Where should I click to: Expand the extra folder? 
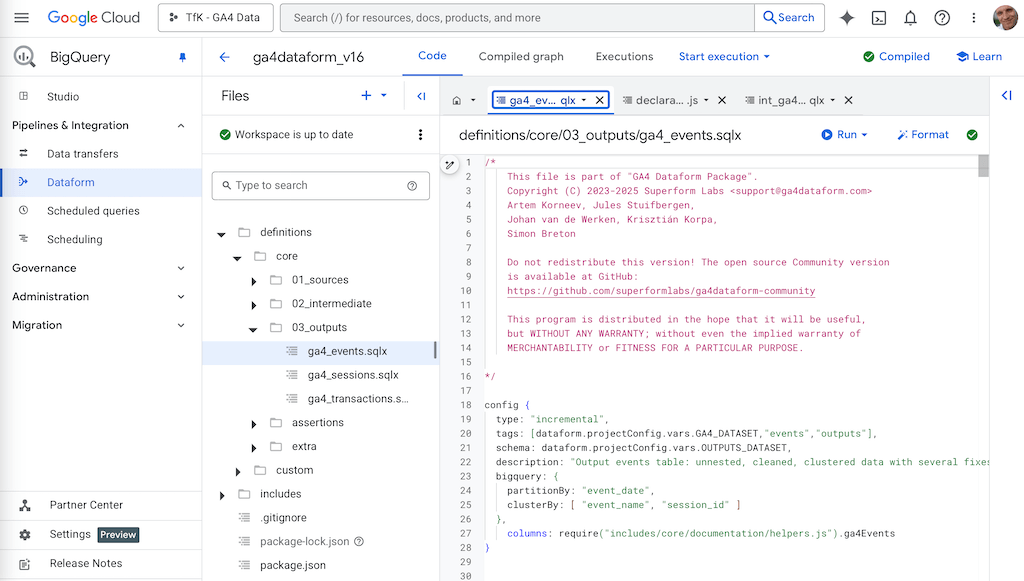(253, 448)
